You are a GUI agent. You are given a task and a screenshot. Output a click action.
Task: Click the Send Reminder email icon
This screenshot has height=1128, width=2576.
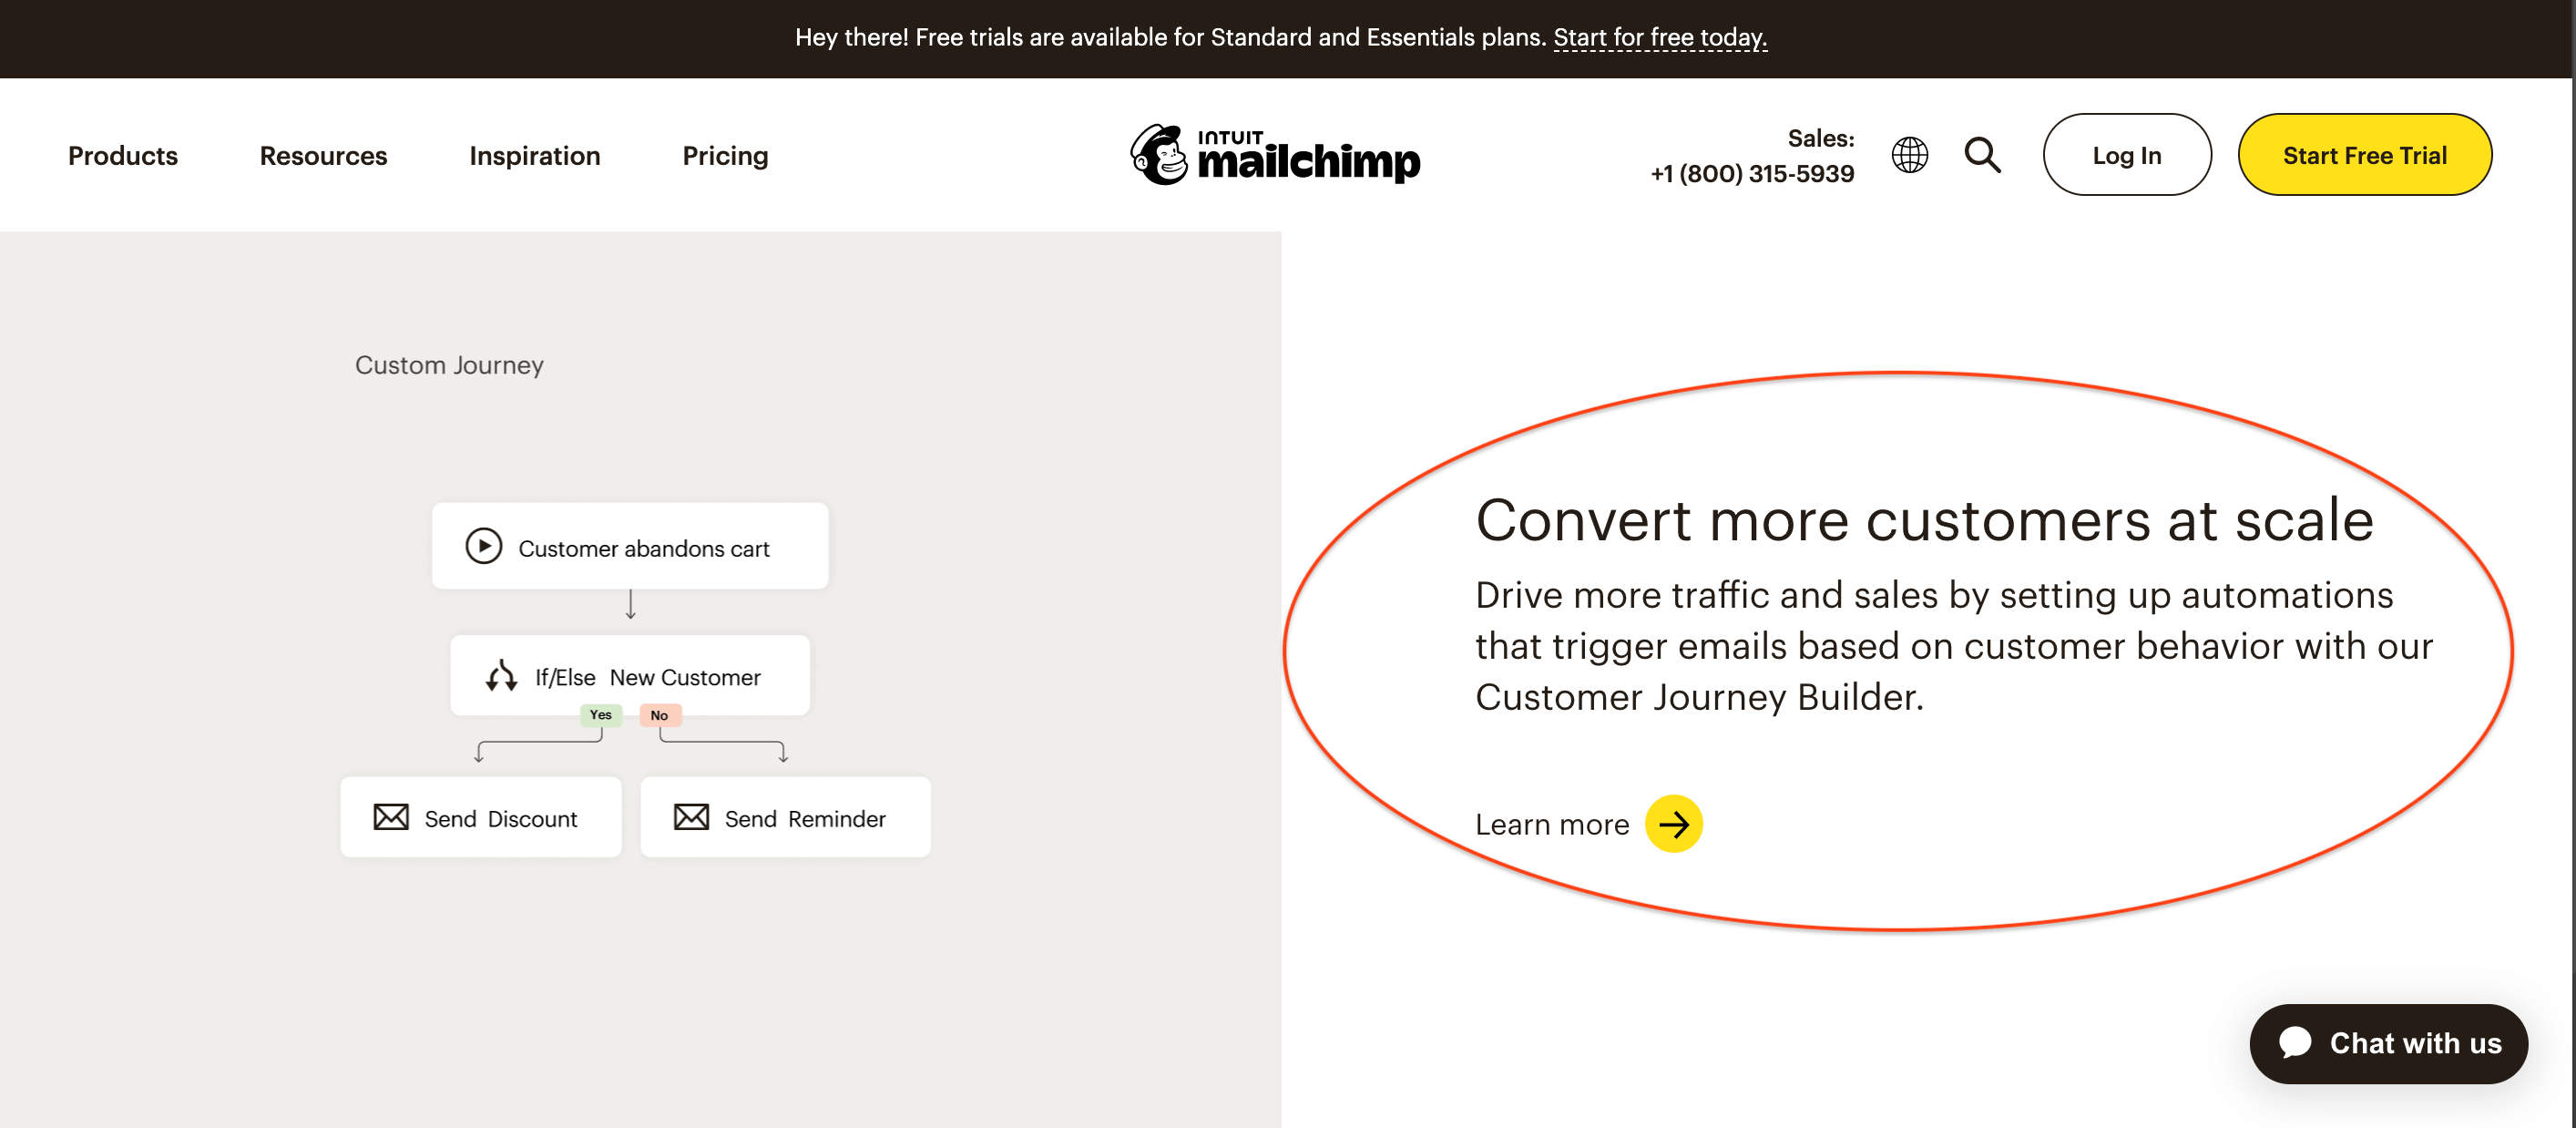coord(690,817)
